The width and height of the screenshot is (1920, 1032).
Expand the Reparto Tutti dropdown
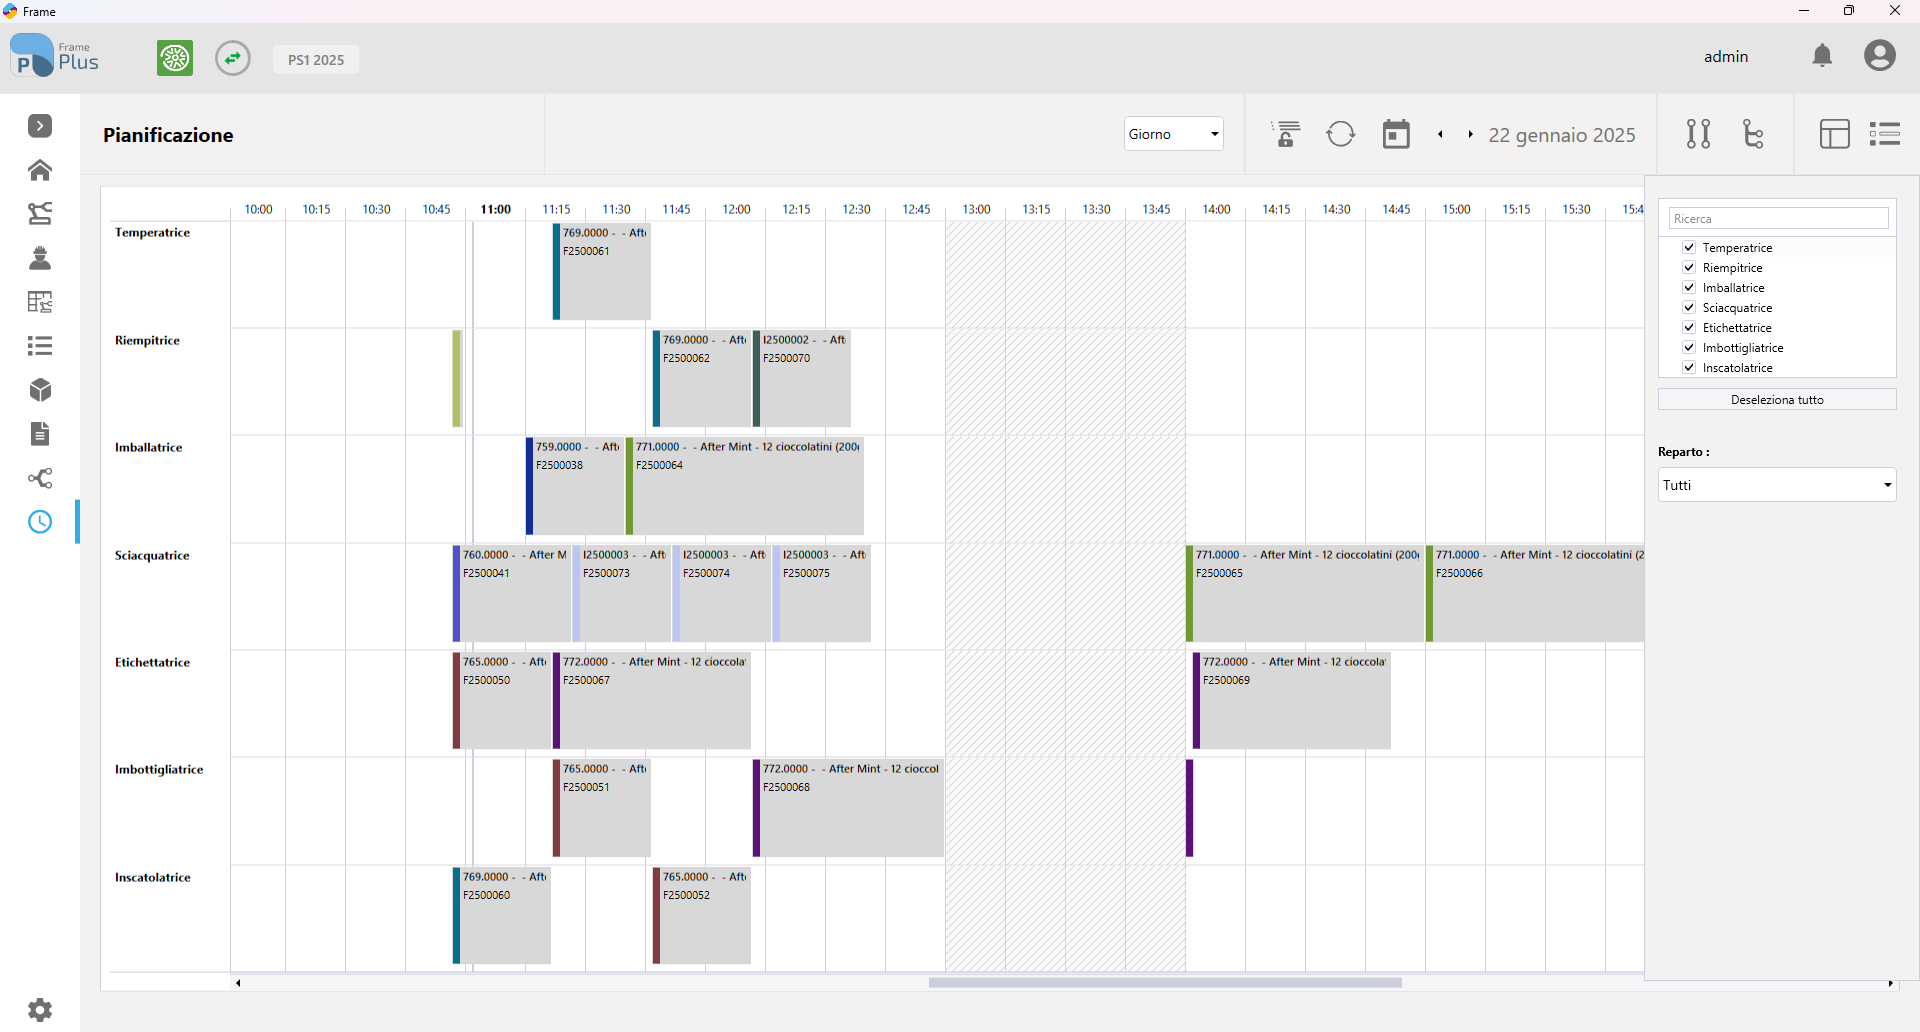click(1777, 485)
